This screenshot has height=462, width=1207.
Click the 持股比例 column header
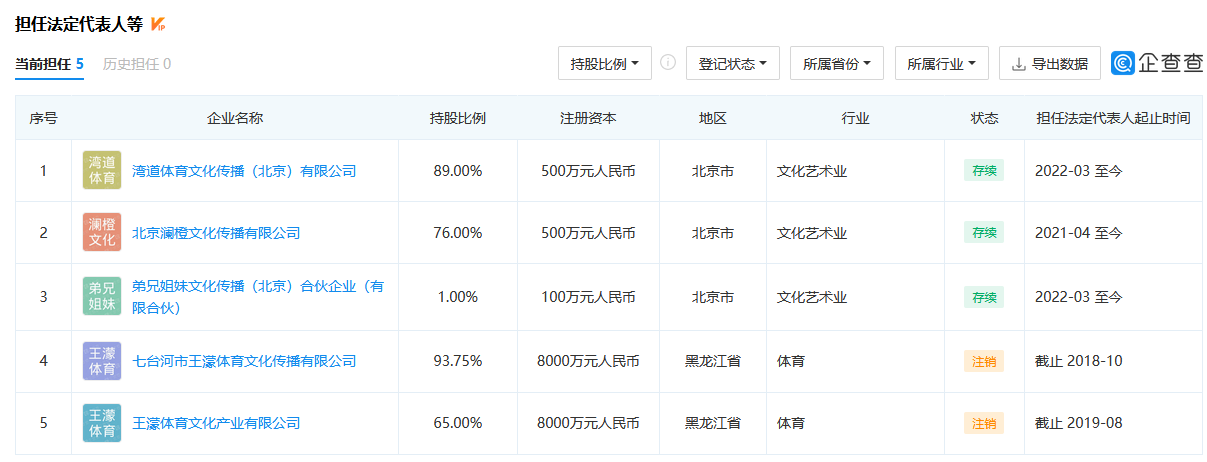(x=458, y=118)
